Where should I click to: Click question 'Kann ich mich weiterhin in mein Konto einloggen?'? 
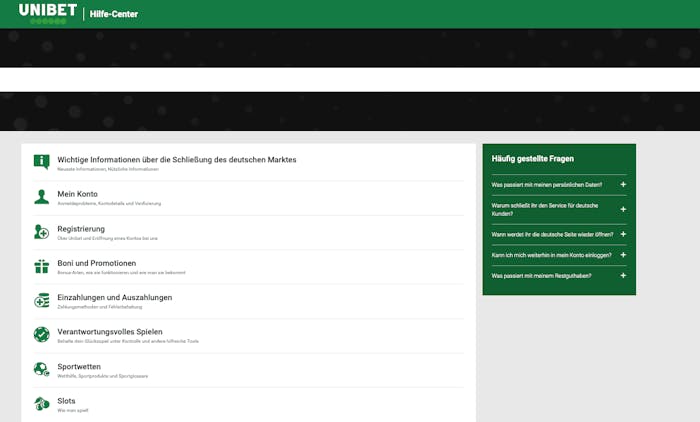coord(551,255)
